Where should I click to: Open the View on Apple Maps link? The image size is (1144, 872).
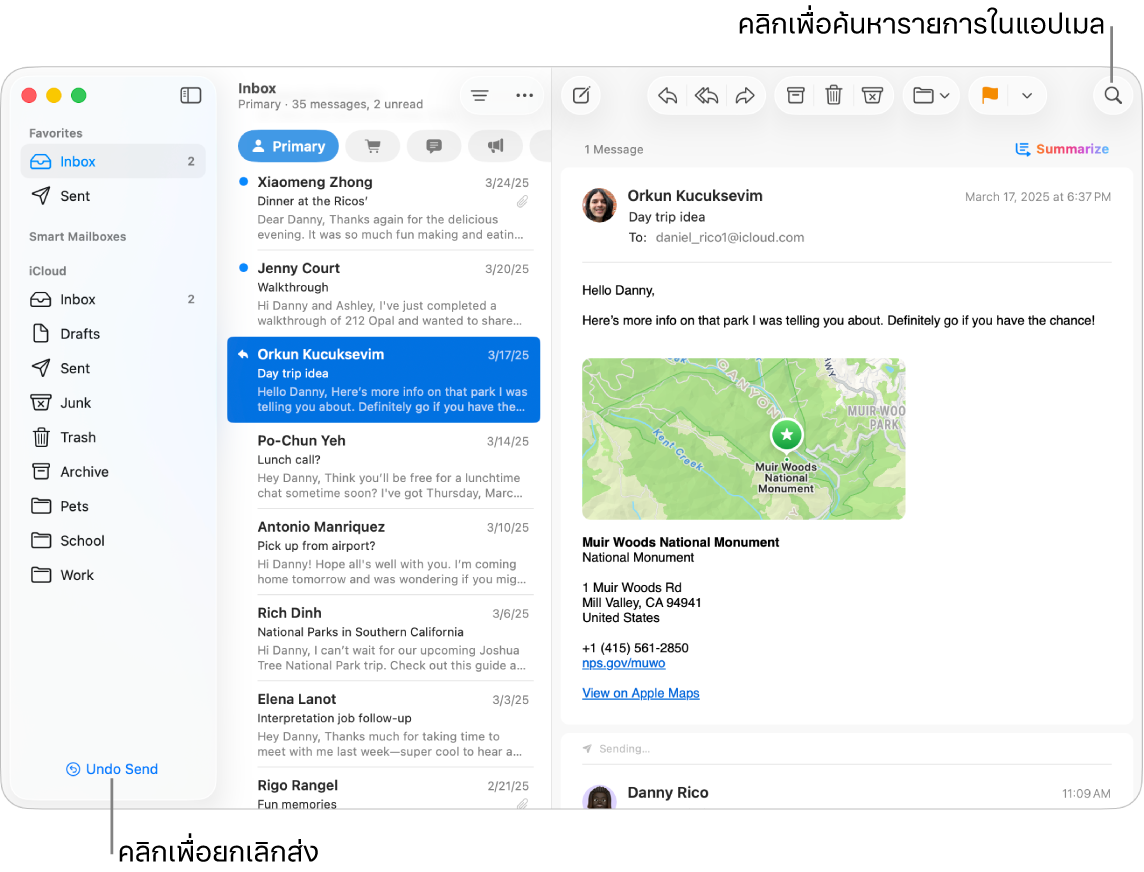[641, 693]
